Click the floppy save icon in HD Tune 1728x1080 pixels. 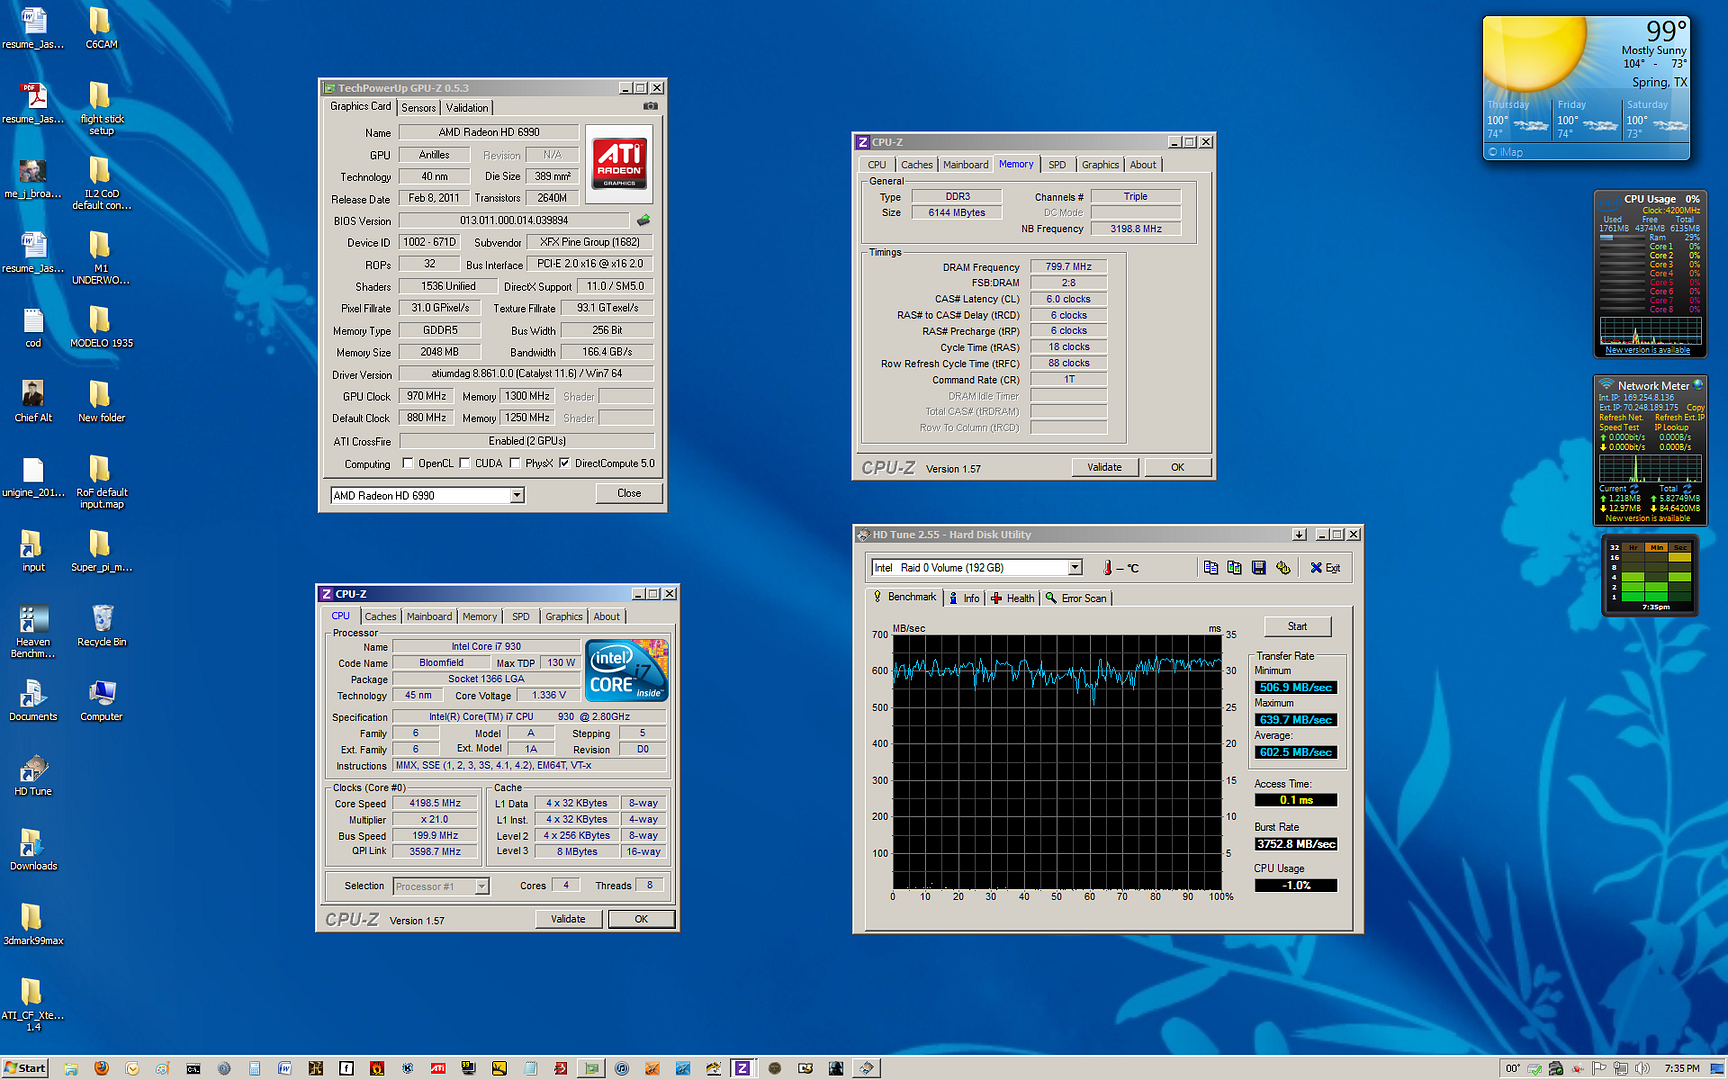click(1259, 568)
